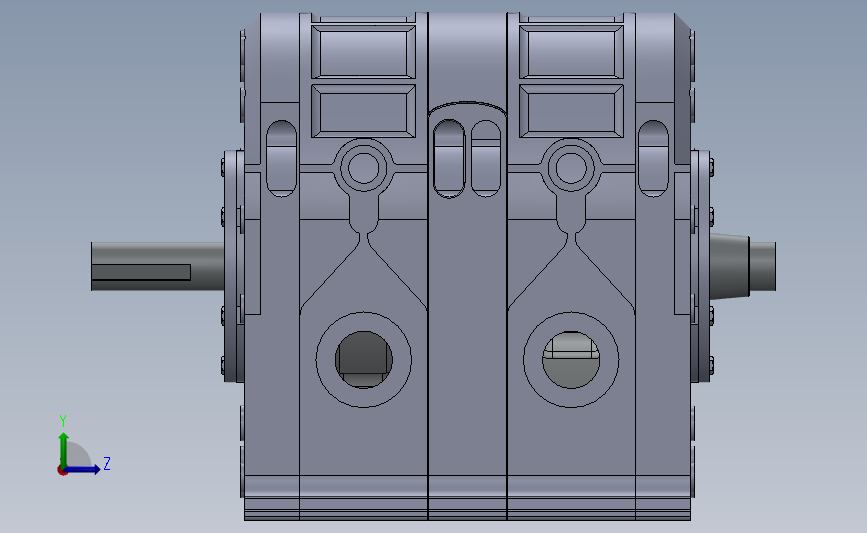This screenshot has width=867, height=533.
Task: Click the green Y axis arrow of the triad
Action: coord(64,450)
